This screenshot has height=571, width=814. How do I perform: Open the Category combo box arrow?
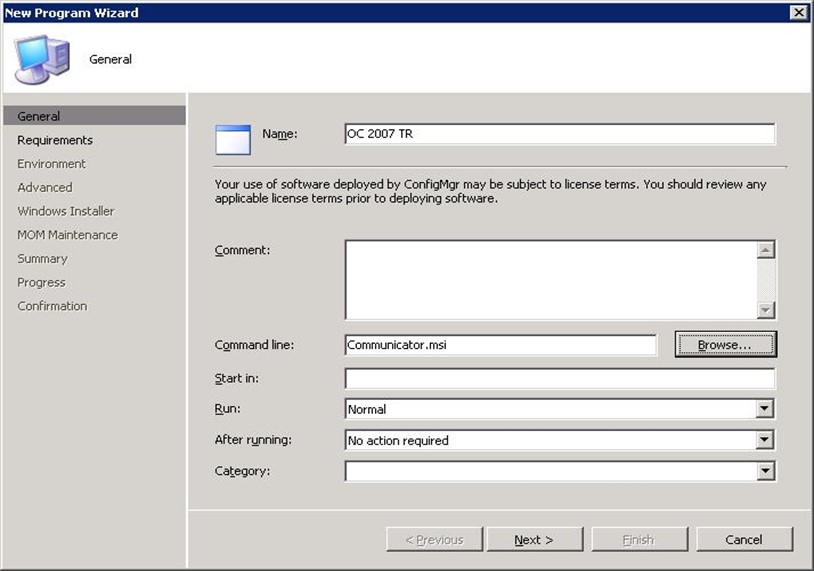click(x=765, y=471)
